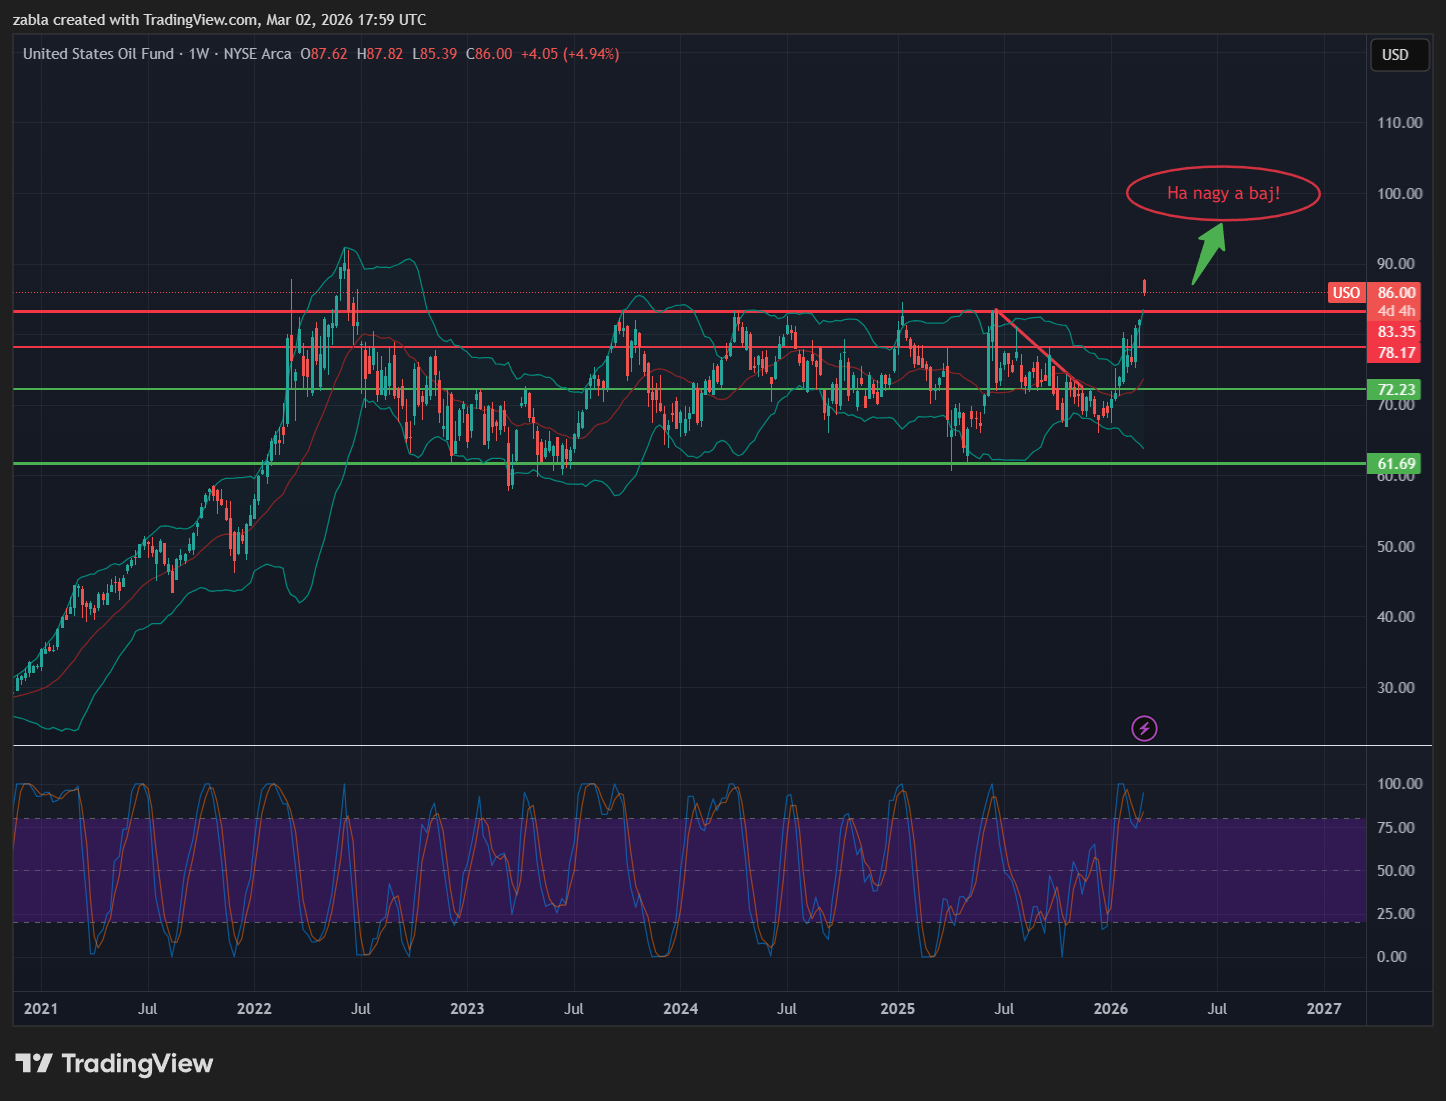The width and height of the screenshot is (1446, 1101).
Task: Select the green 61.69 support level label
Action: pos(1396,463)
